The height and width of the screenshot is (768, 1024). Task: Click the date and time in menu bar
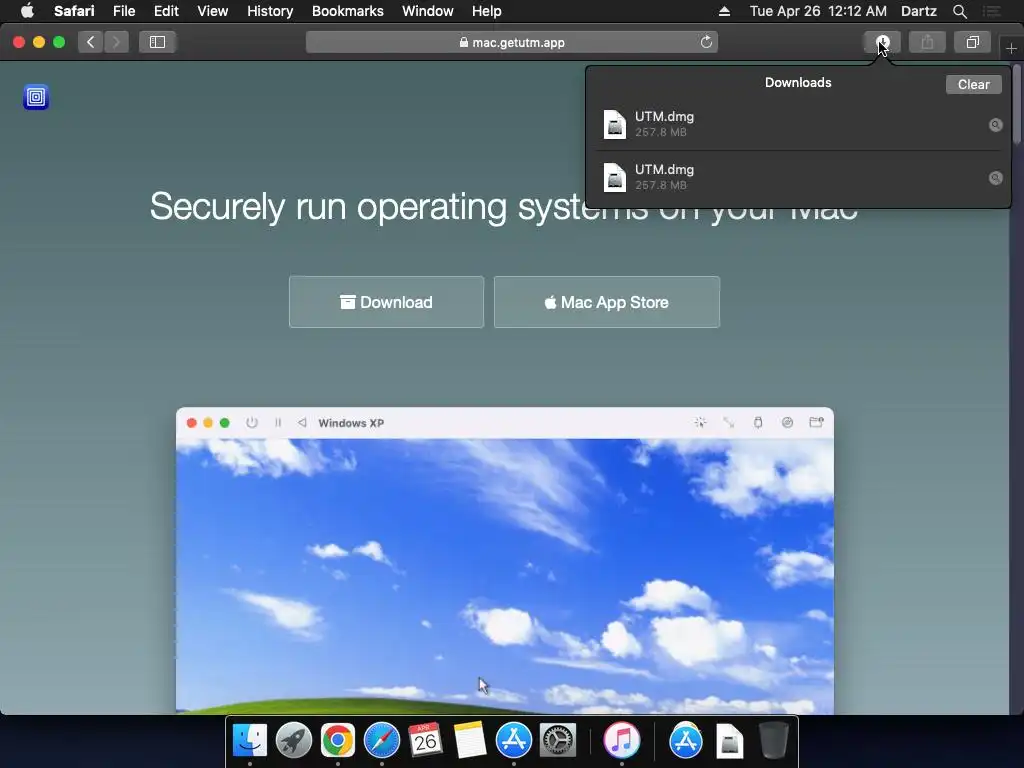818,11
